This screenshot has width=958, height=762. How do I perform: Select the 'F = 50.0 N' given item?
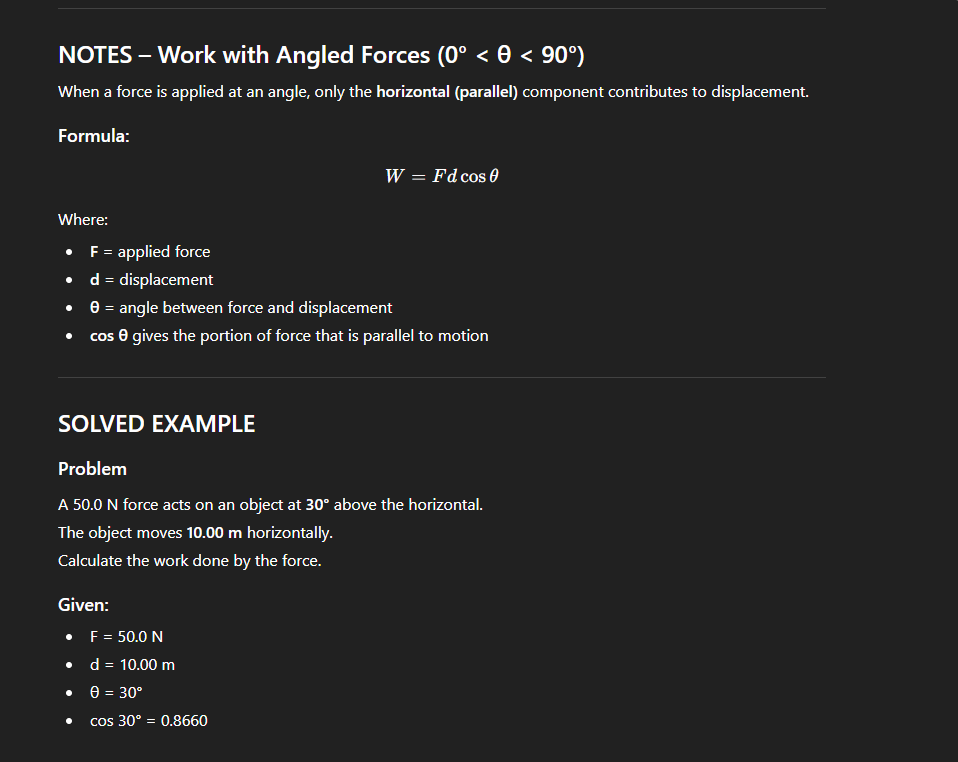click(126, 637)
